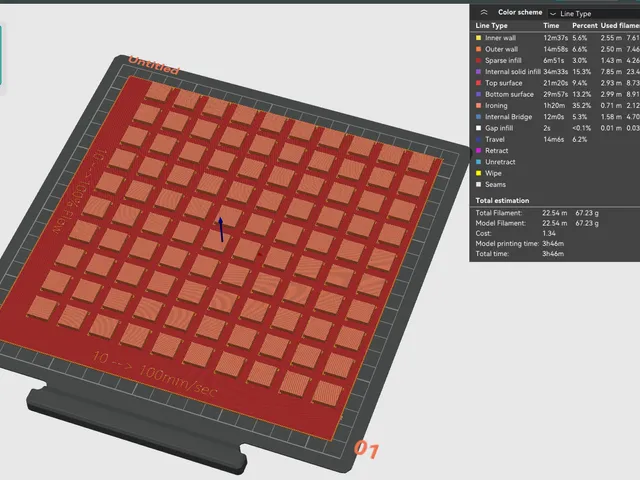Screen dimensions: 640x480
Task: Click the Line Type column header
Action: (491, 25)
